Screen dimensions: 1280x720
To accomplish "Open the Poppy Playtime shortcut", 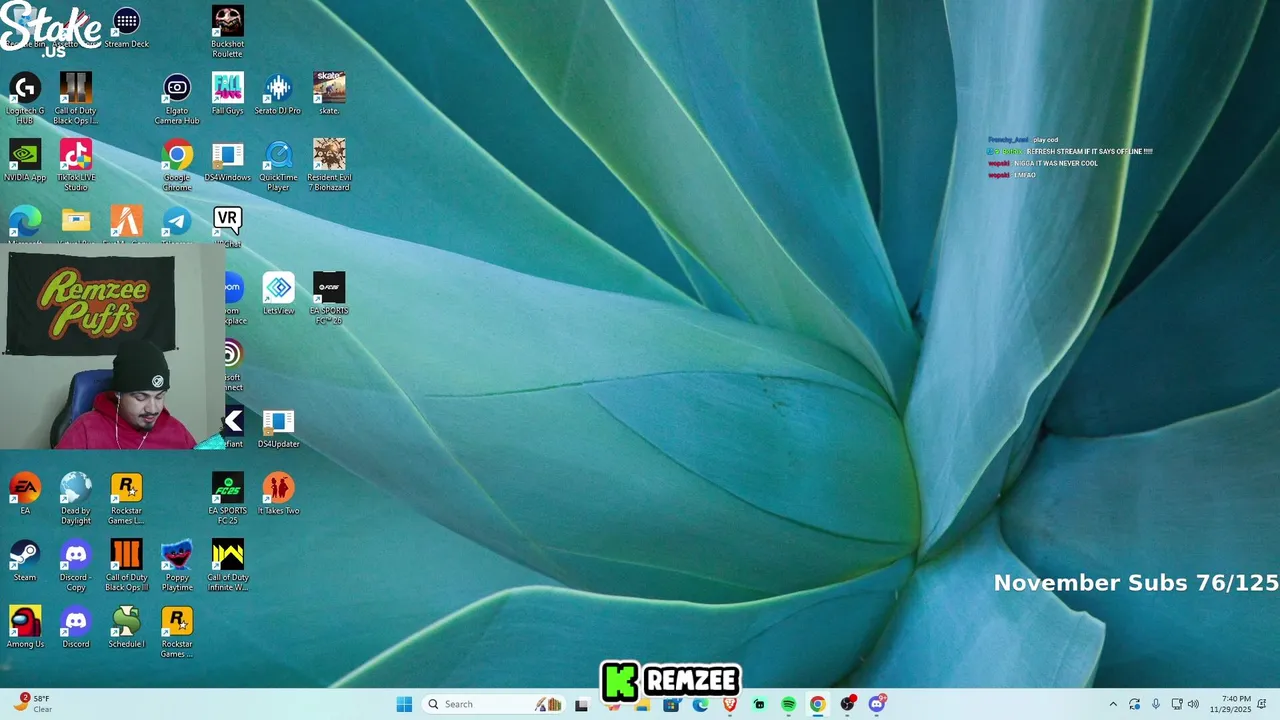I will pos(177,567).
